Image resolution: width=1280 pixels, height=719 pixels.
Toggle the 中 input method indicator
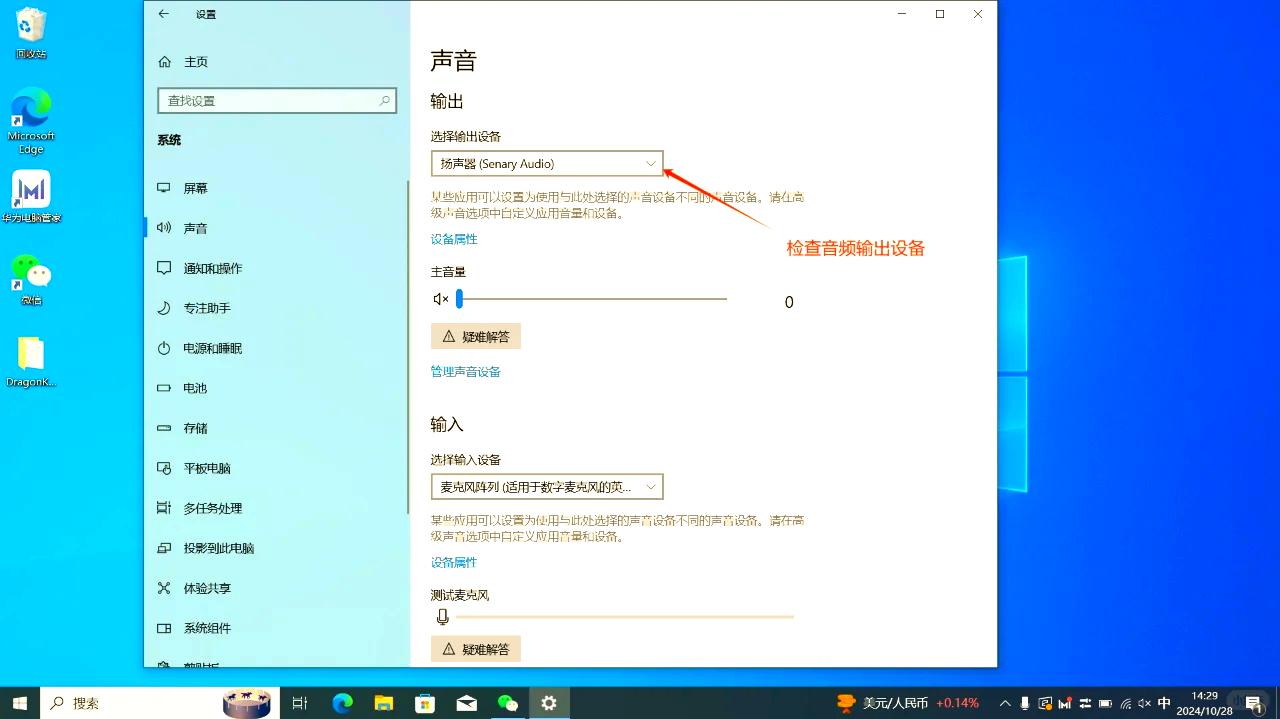tap(1164, 703)
